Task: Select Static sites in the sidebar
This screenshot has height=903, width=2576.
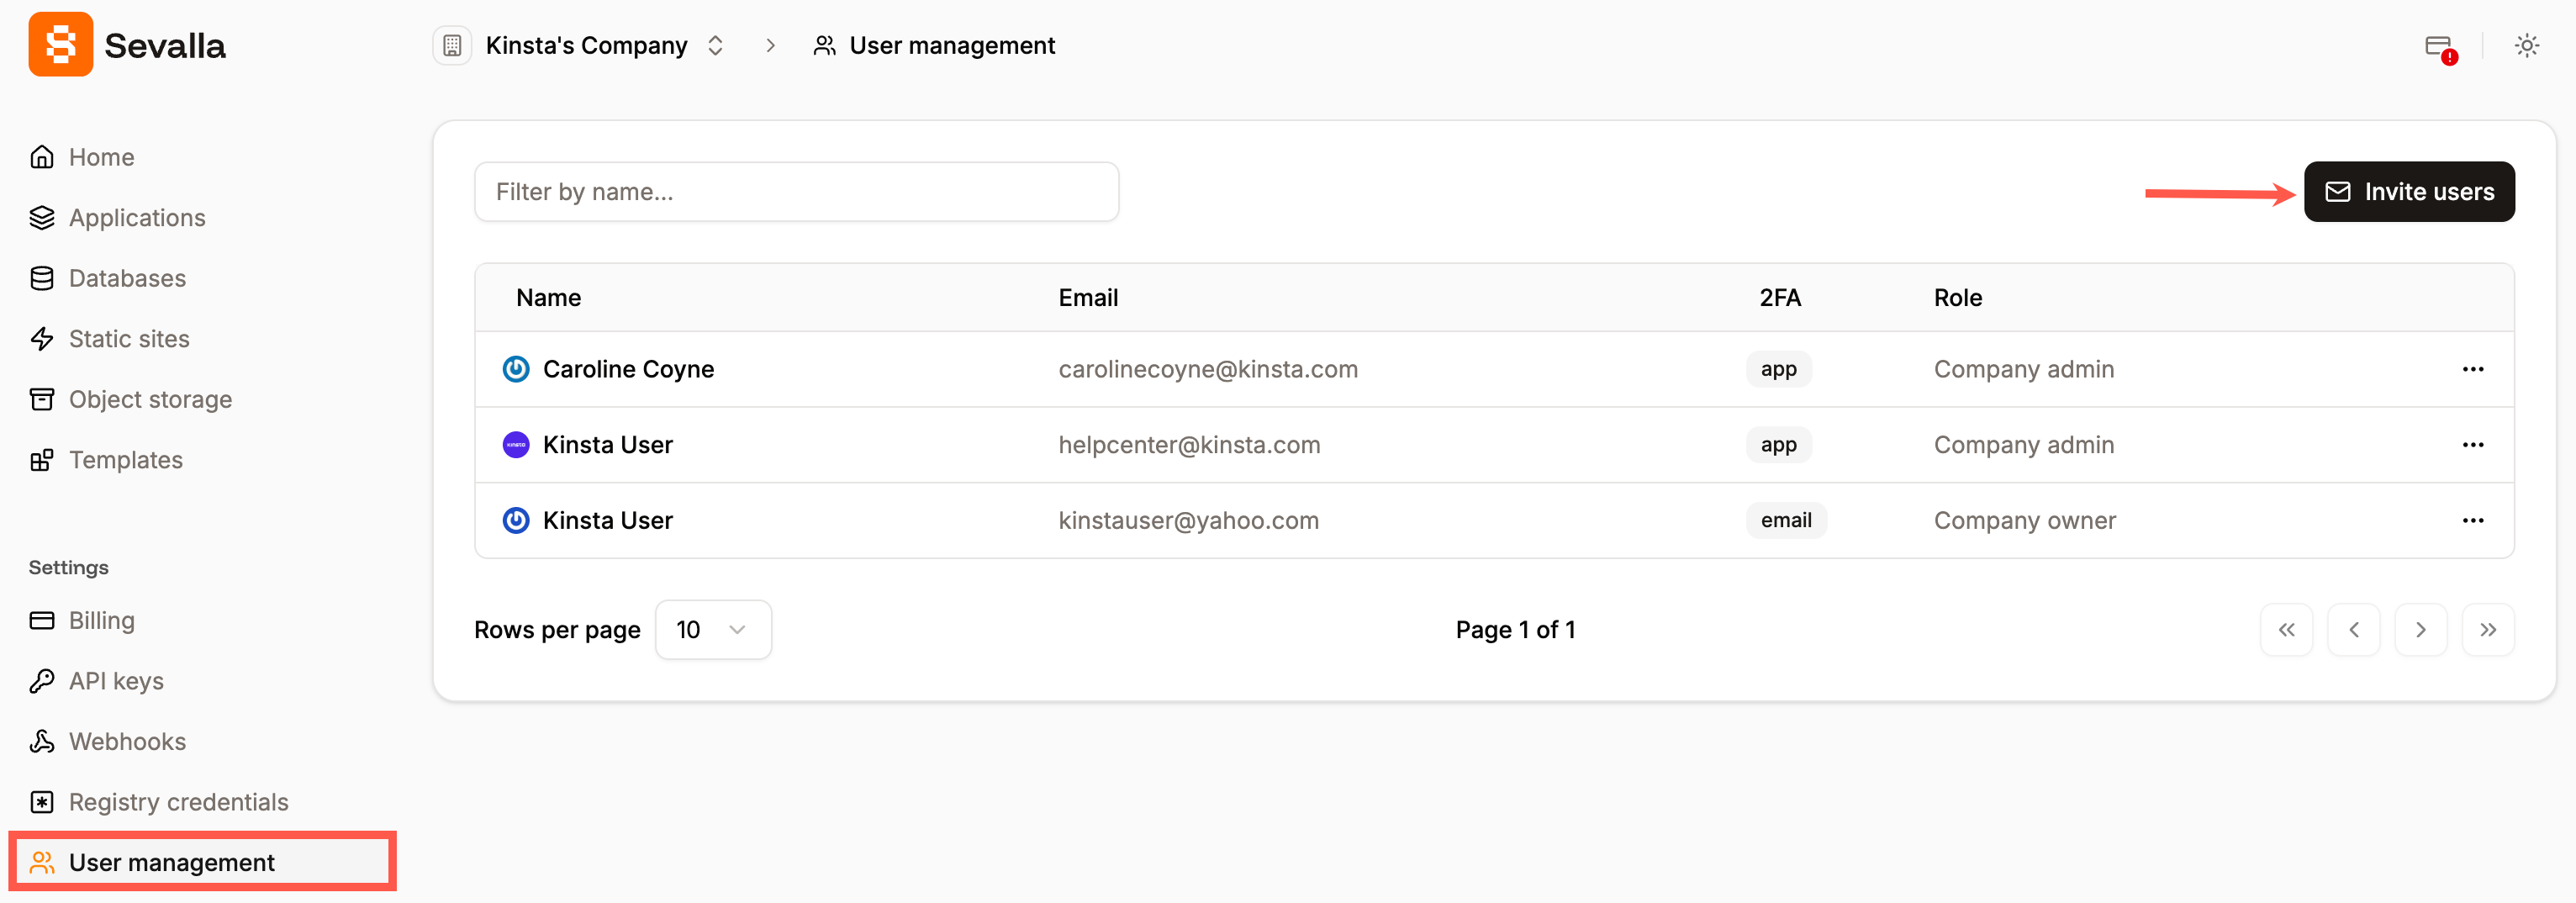Action: [129, 338]
